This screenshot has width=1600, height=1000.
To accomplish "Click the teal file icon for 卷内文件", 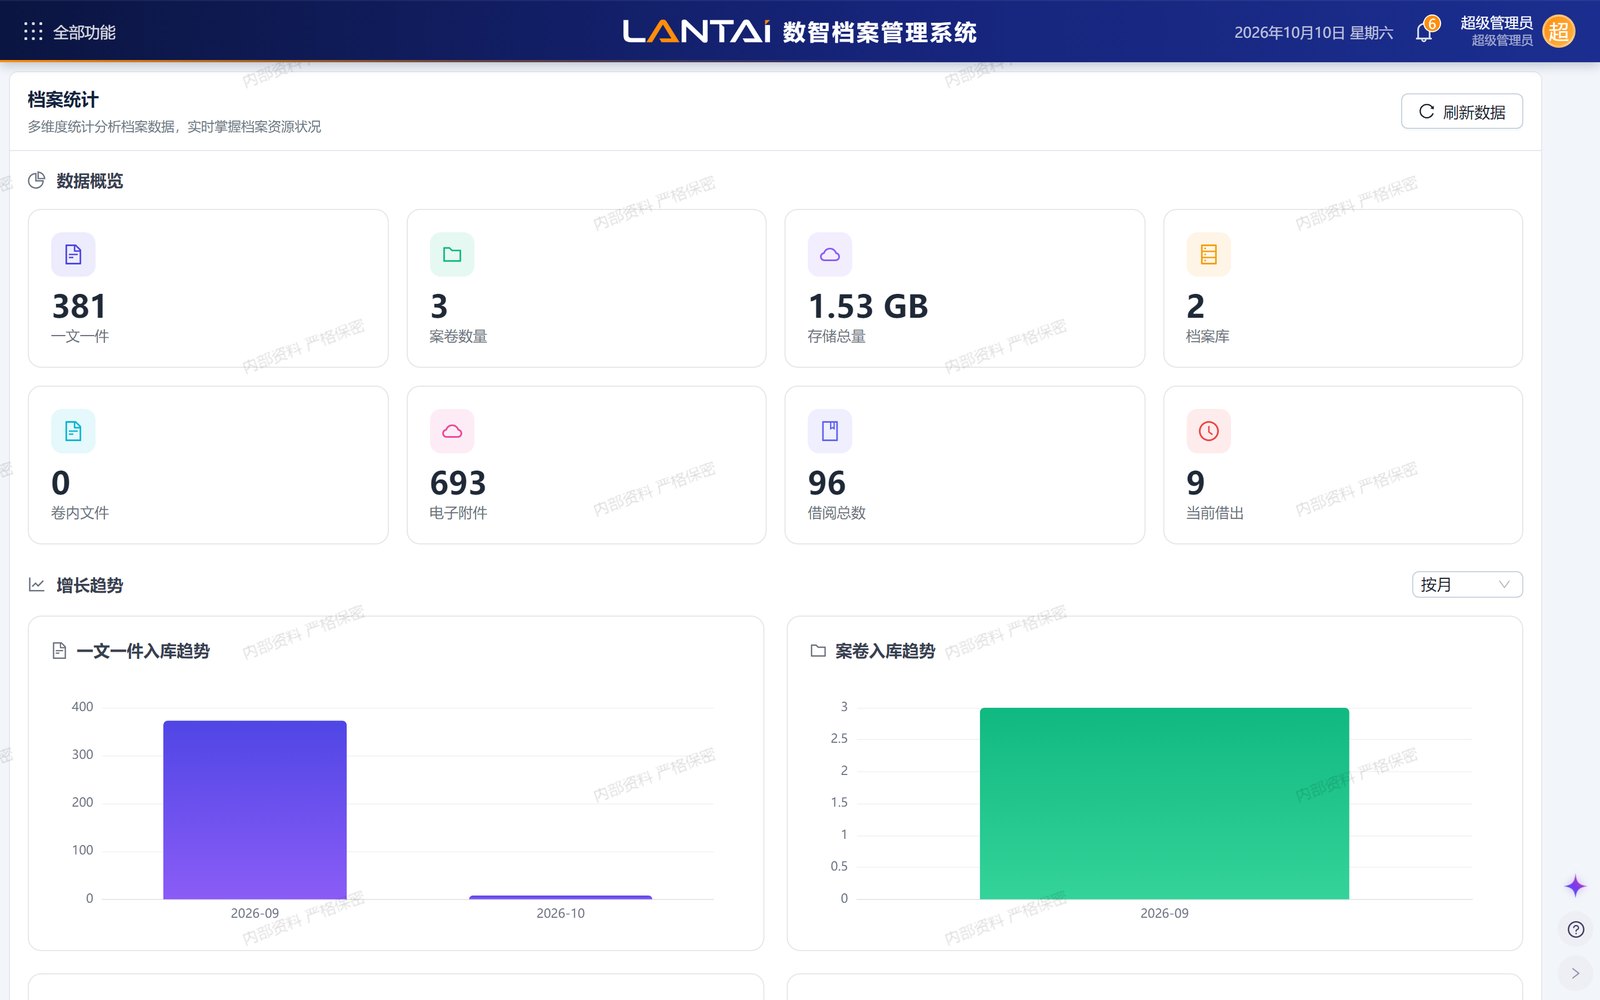I will pyautogui.click(x=73, y=431).
